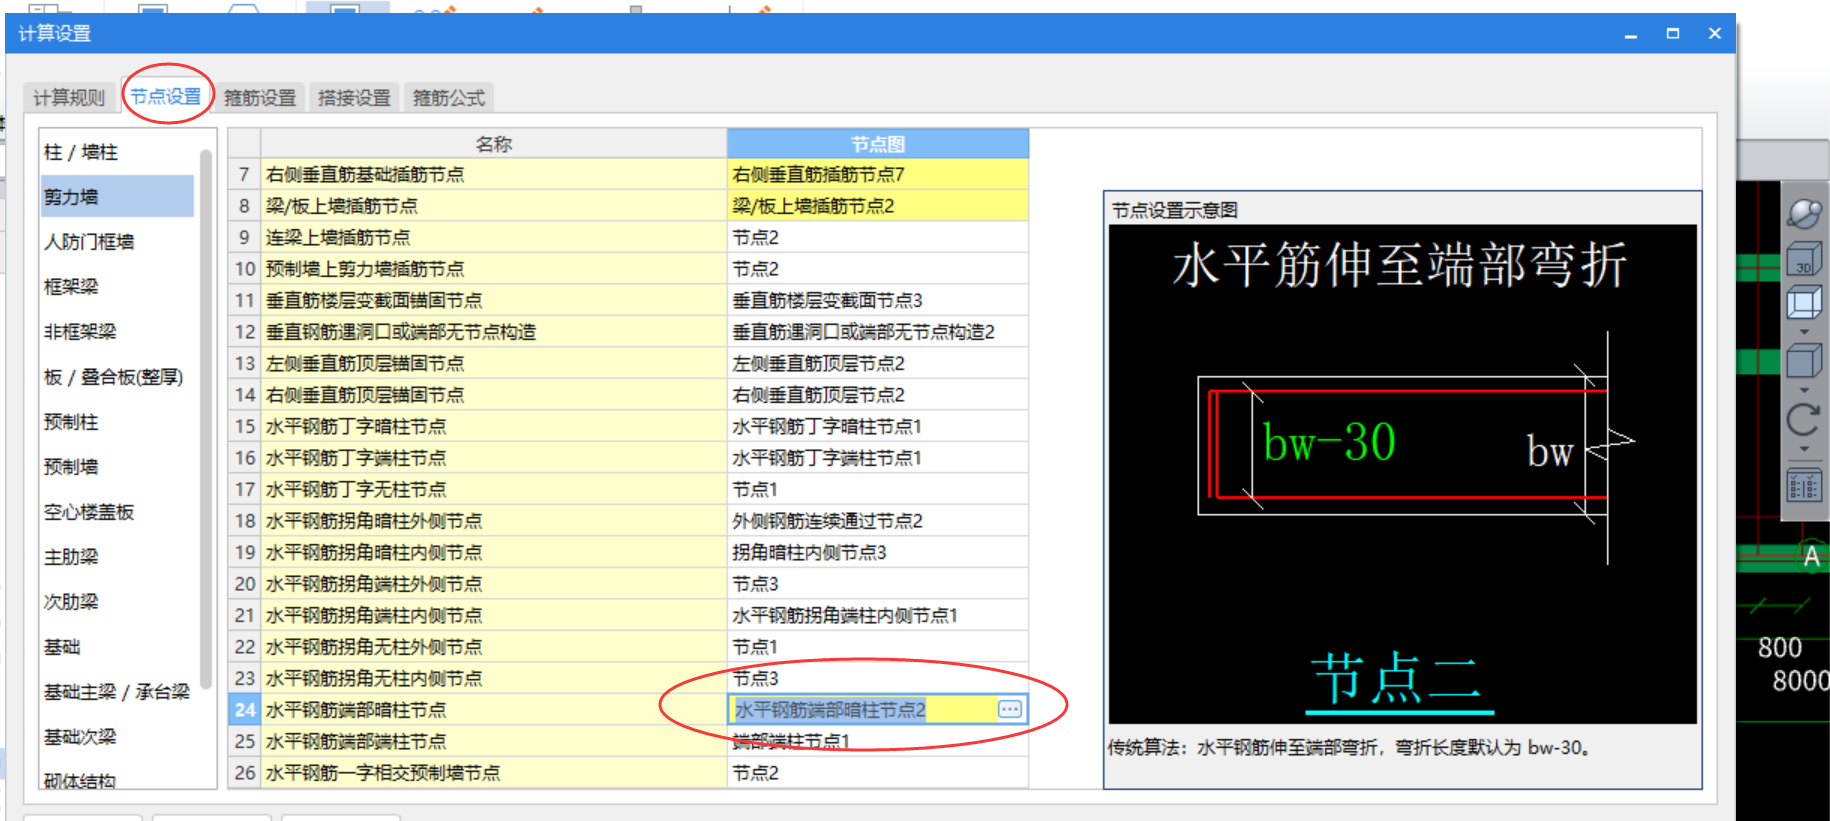The height and width of the screenshot is (821, 1830).
Task: Select row 24 水平钢筋端部暗柱节点
Action: pos(494,710)
